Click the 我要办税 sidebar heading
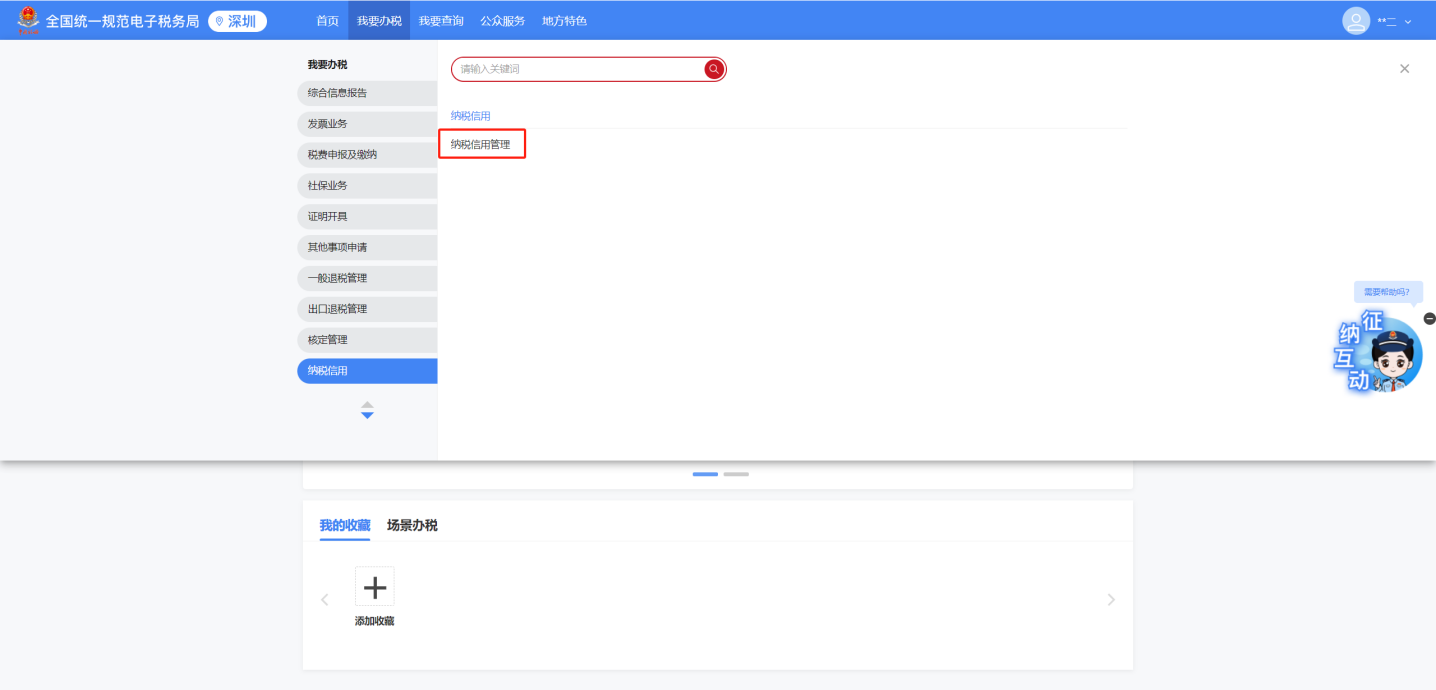This screenshot has width=1436, height=690. tap(327, 65)
